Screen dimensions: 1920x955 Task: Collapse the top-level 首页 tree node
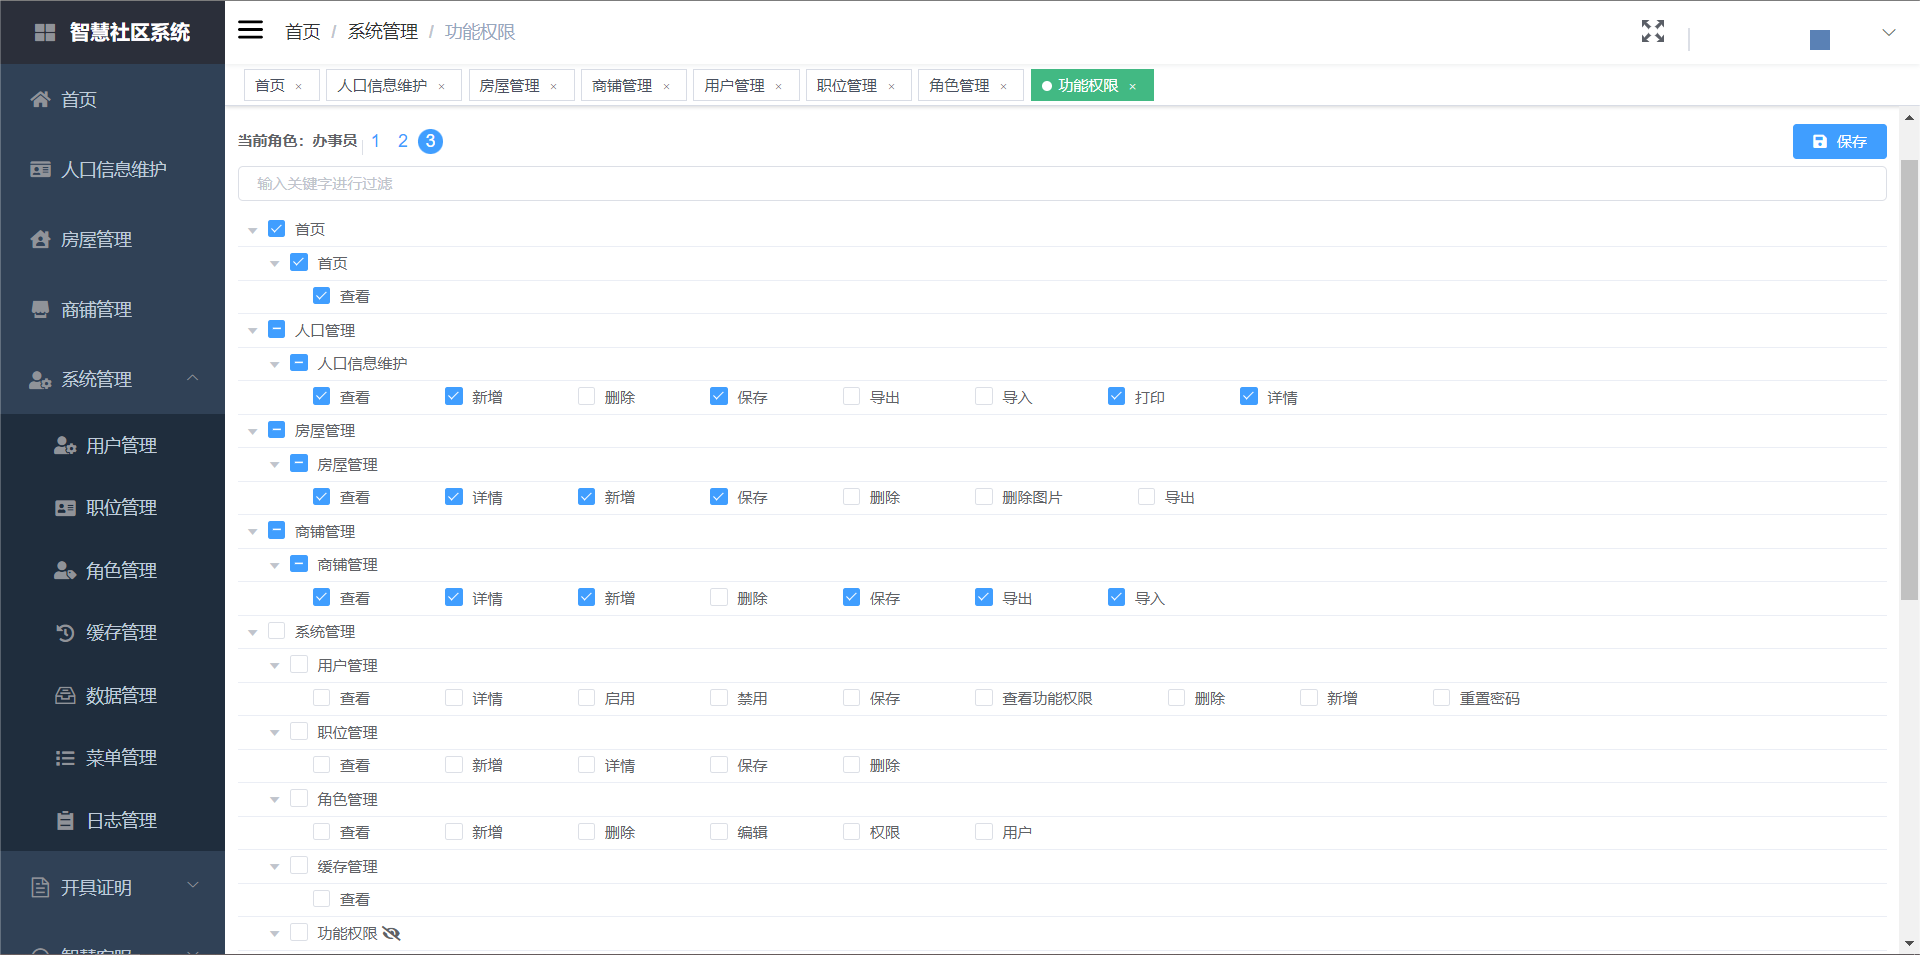click(x=252, y=230)
